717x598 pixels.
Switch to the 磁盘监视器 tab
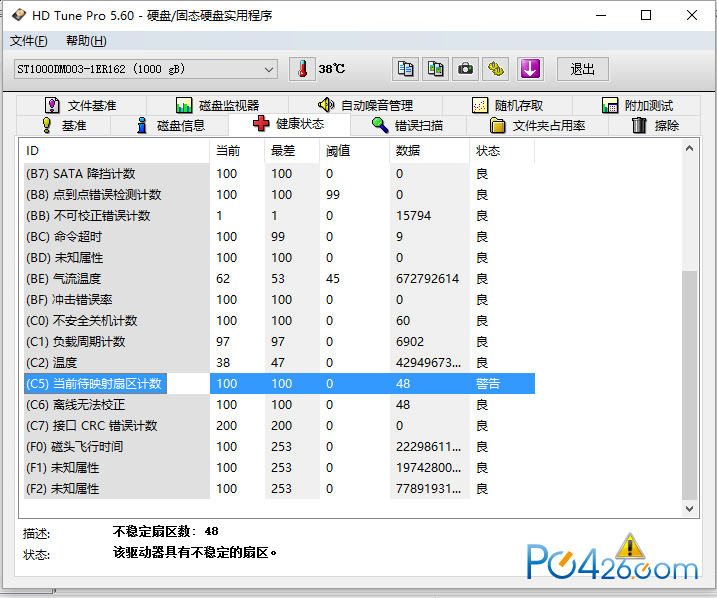(x=218, y=106)
